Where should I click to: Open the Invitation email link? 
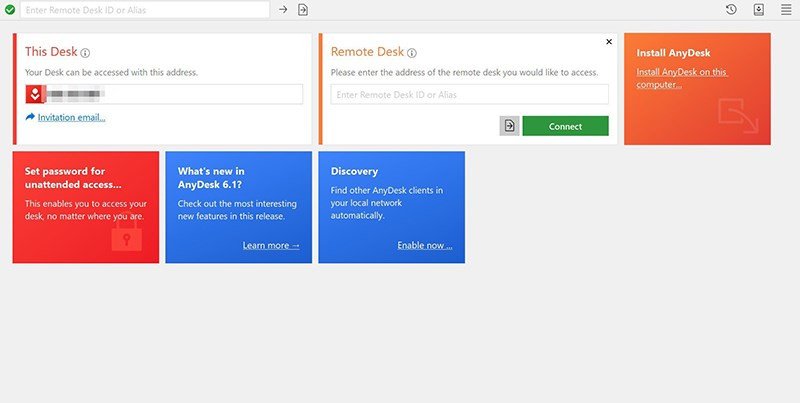[x=71, y=117]
